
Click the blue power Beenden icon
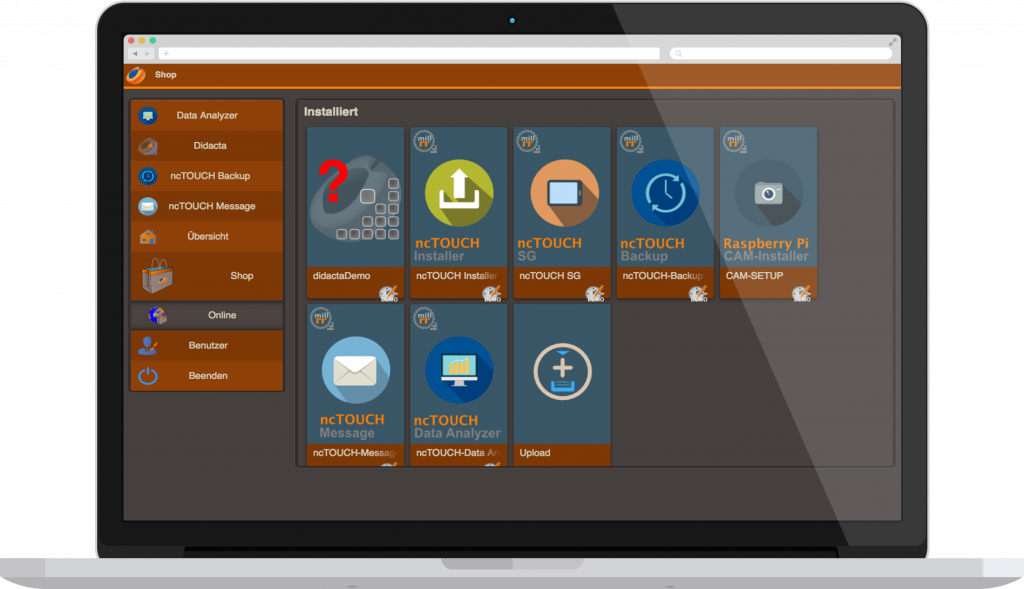[148, 376]
